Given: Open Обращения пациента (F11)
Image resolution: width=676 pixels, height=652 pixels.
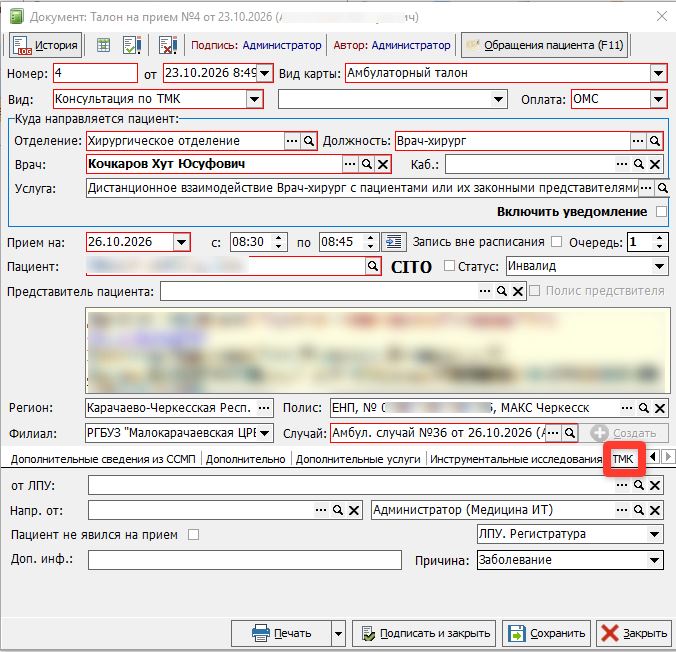Looking at the screenshot, I should click(x=545, y=45).
